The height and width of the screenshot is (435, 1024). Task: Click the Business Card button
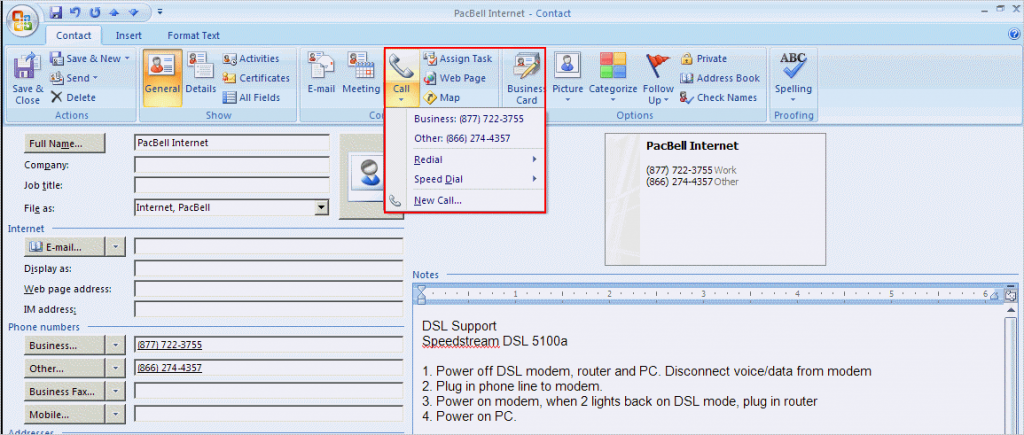[x=526, y=78]
